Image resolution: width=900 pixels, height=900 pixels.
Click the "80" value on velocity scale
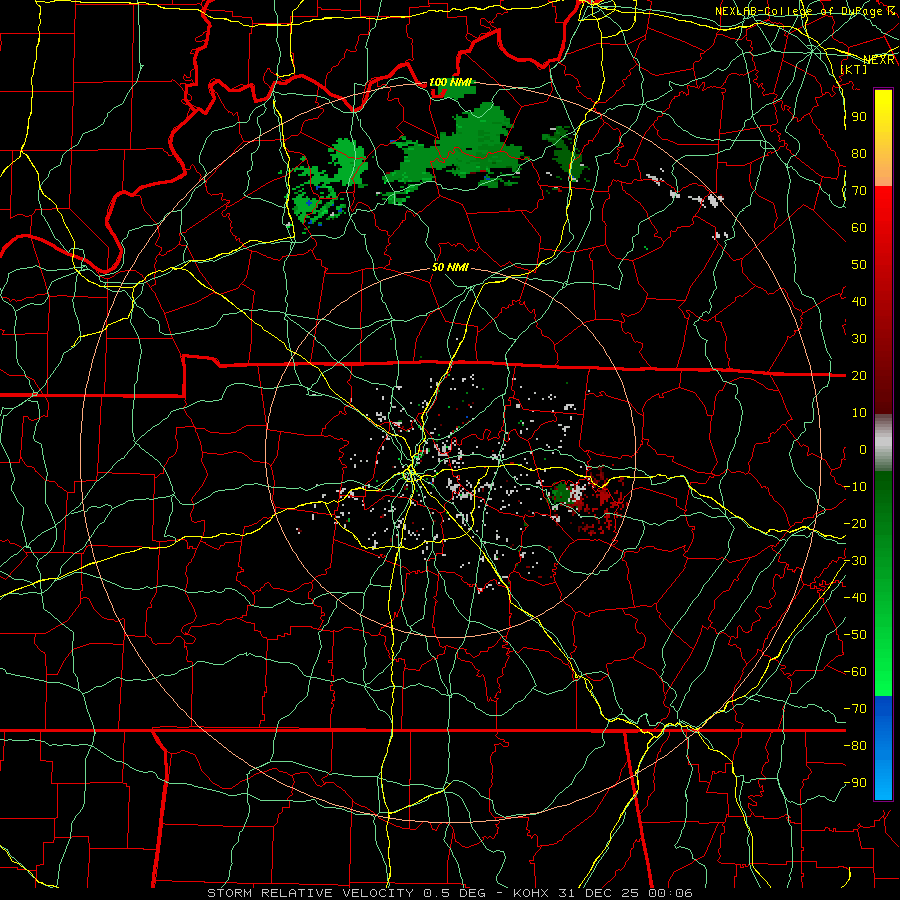pyautogui.click(x=859, y=153)
